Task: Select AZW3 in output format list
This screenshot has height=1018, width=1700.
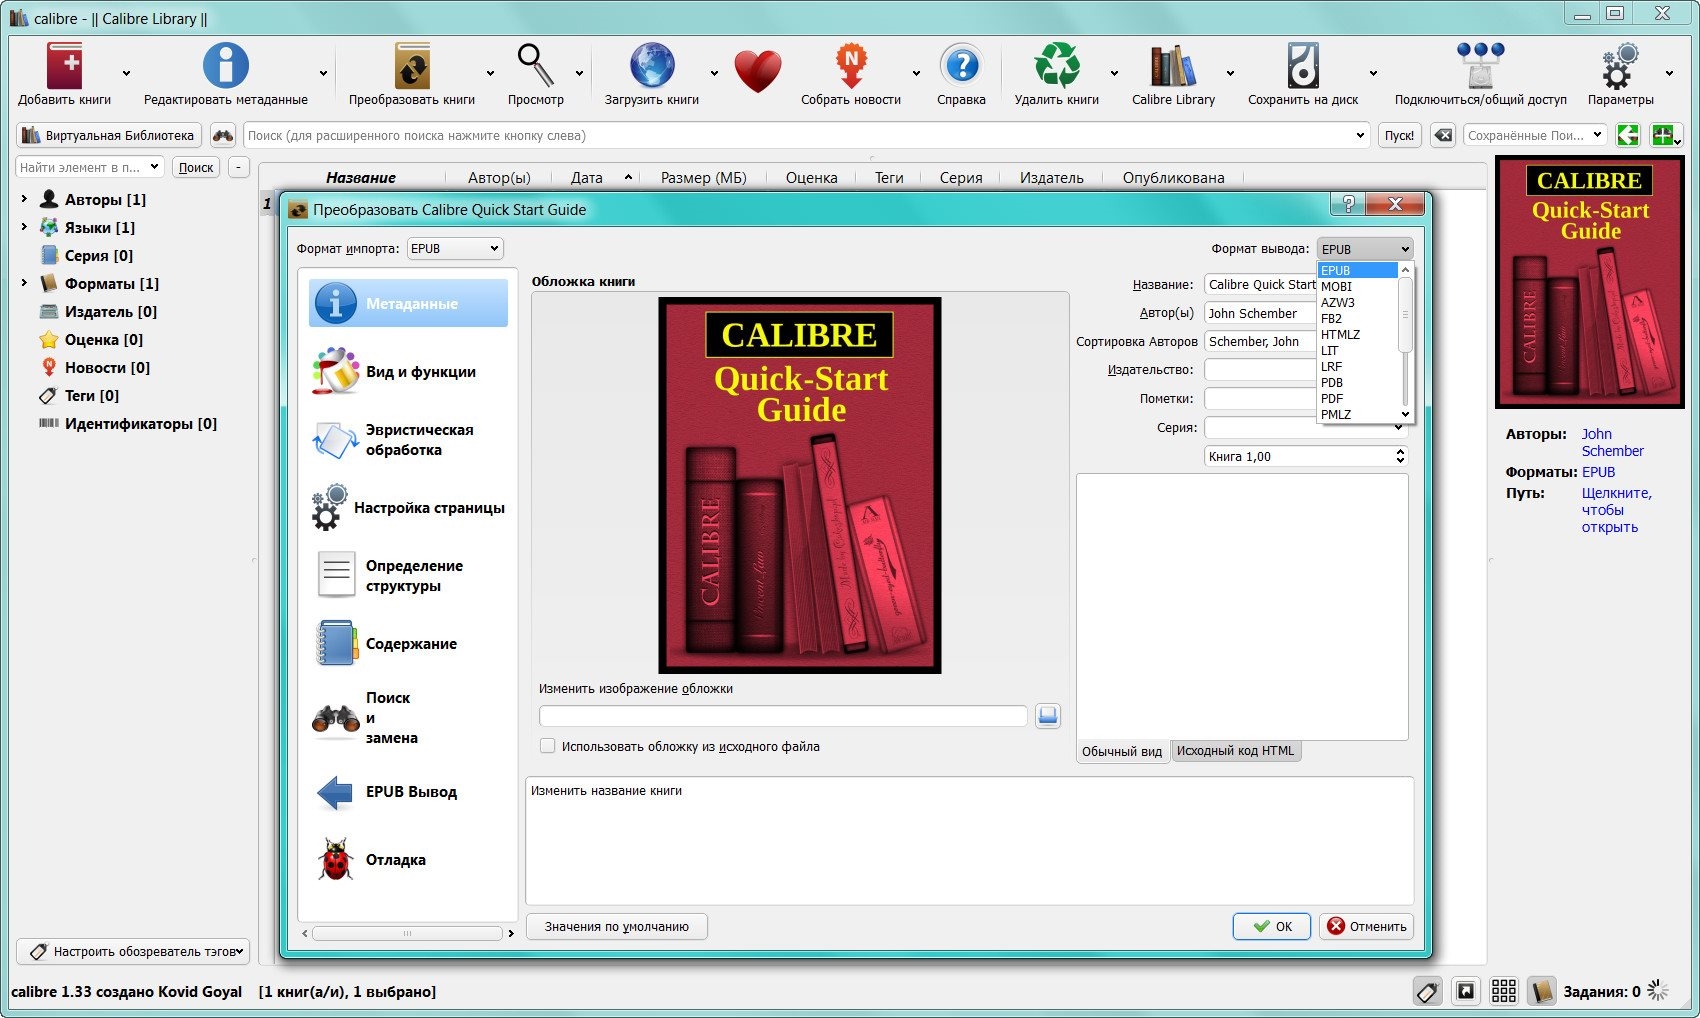Action: [1357, 302]
